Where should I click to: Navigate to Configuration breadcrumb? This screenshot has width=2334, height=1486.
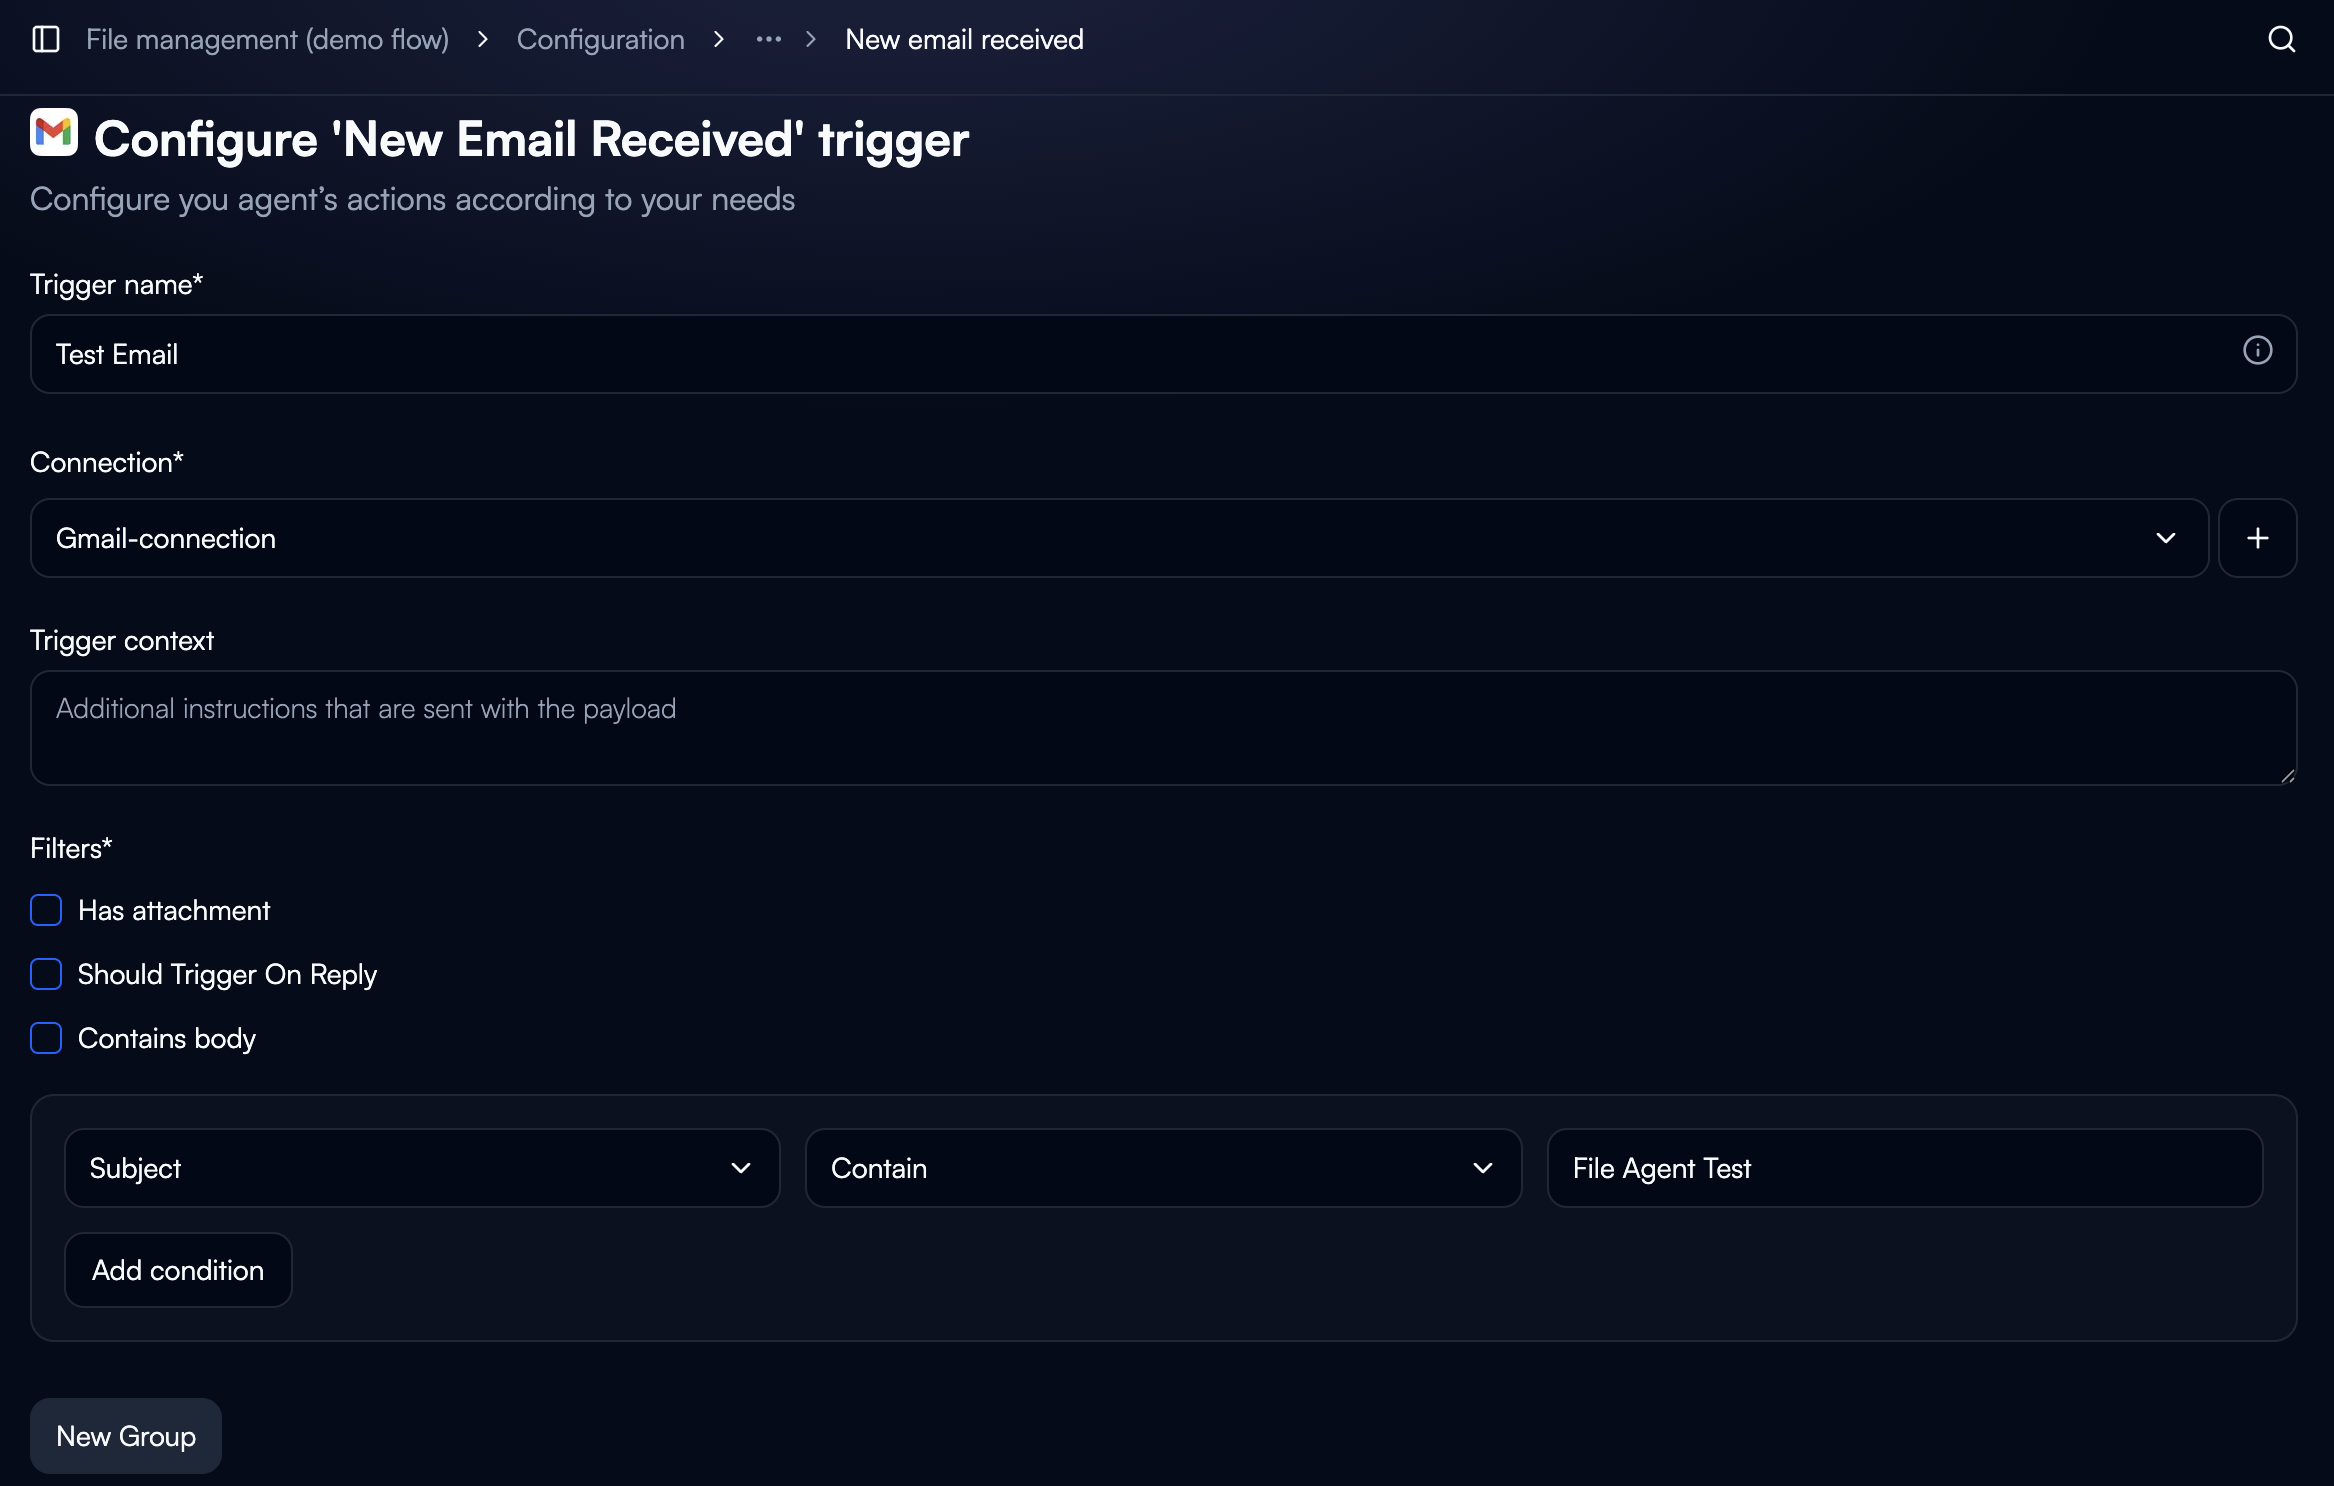coord(600,39)
